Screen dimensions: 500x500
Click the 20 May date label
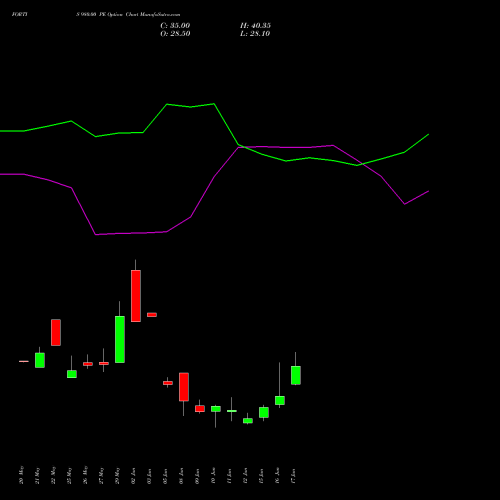pos(21,475)
